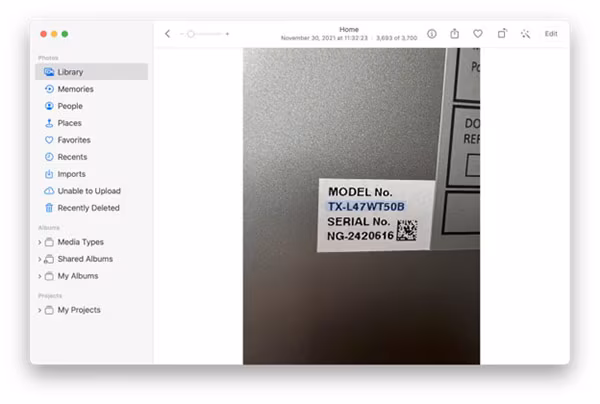Open the Share menu icon

click(x=455, y=34)
